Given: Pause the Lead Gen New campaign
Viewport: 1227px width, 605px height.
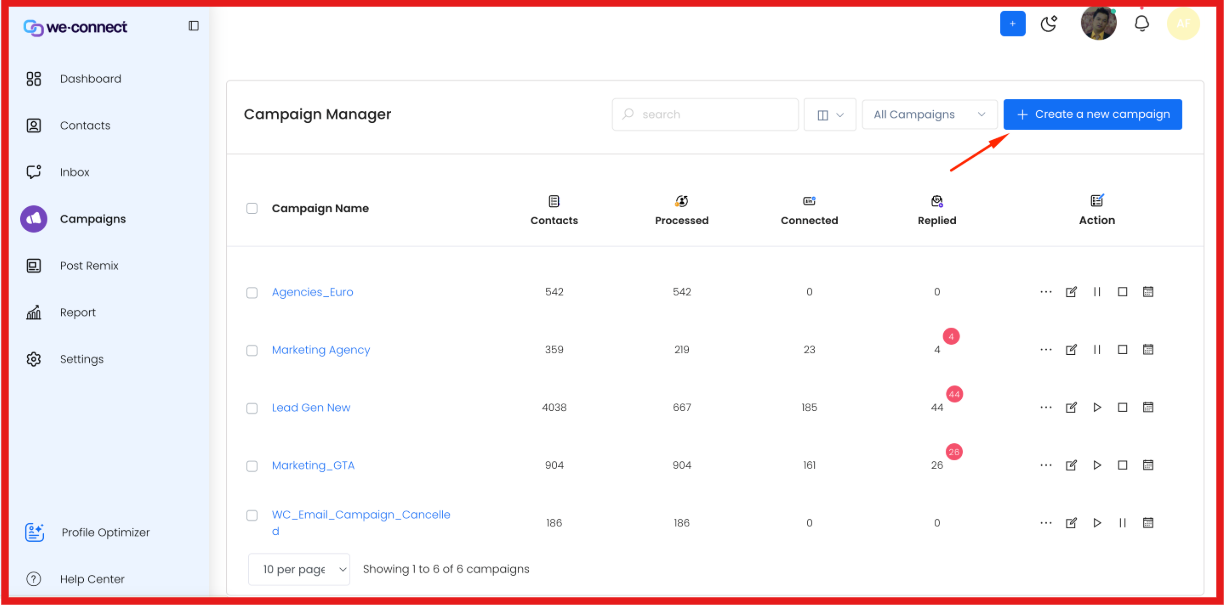Looking at the screenshot, I should click(1097, 407).
